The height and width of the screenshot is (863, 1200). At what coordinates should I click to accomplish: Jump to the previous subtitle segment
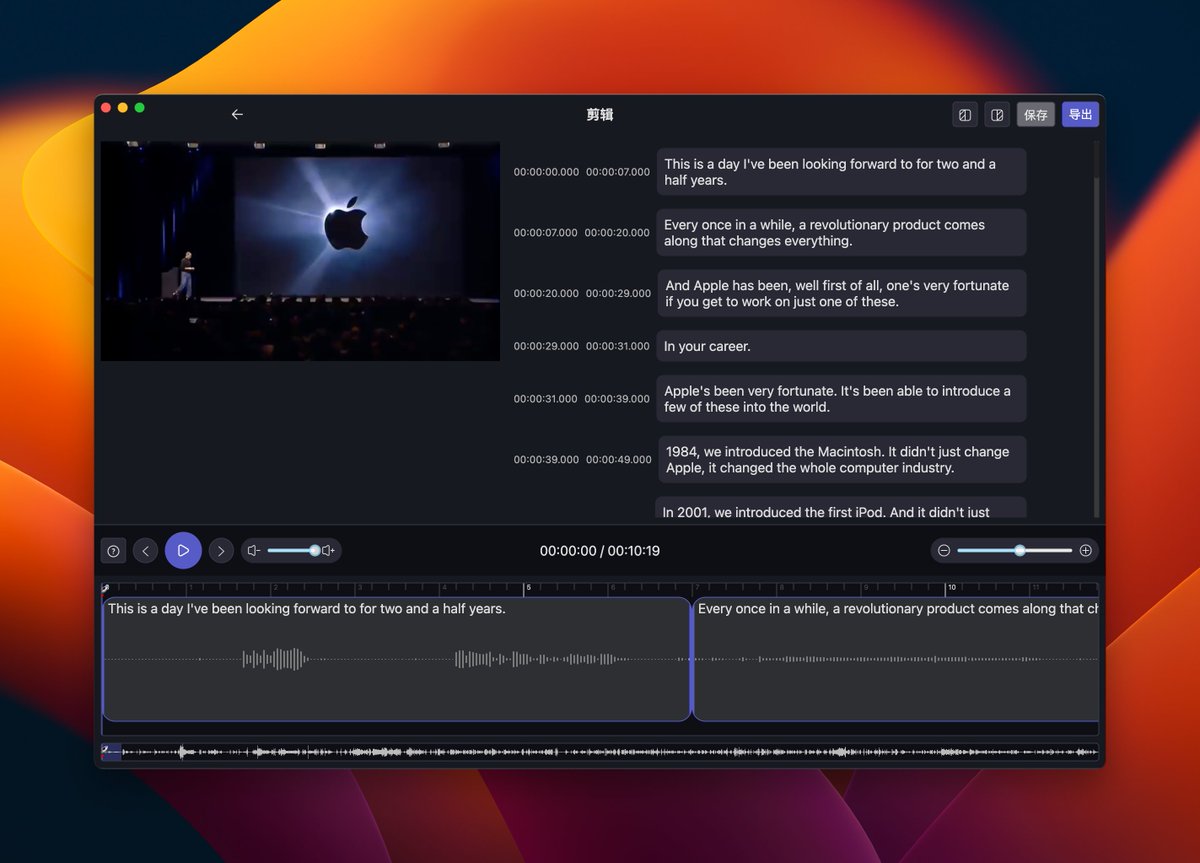[x=146, y=551]
